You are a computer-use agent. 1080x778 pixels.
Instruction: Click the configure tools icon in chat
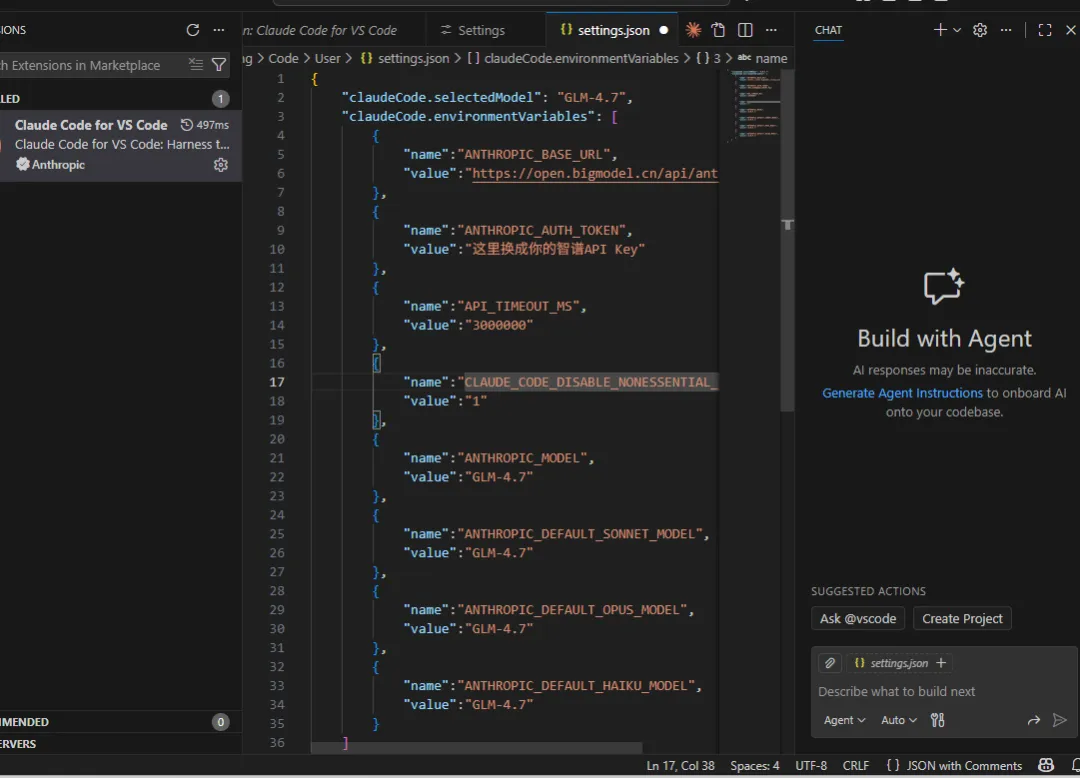pyautogui.click(x=937, y=720)
